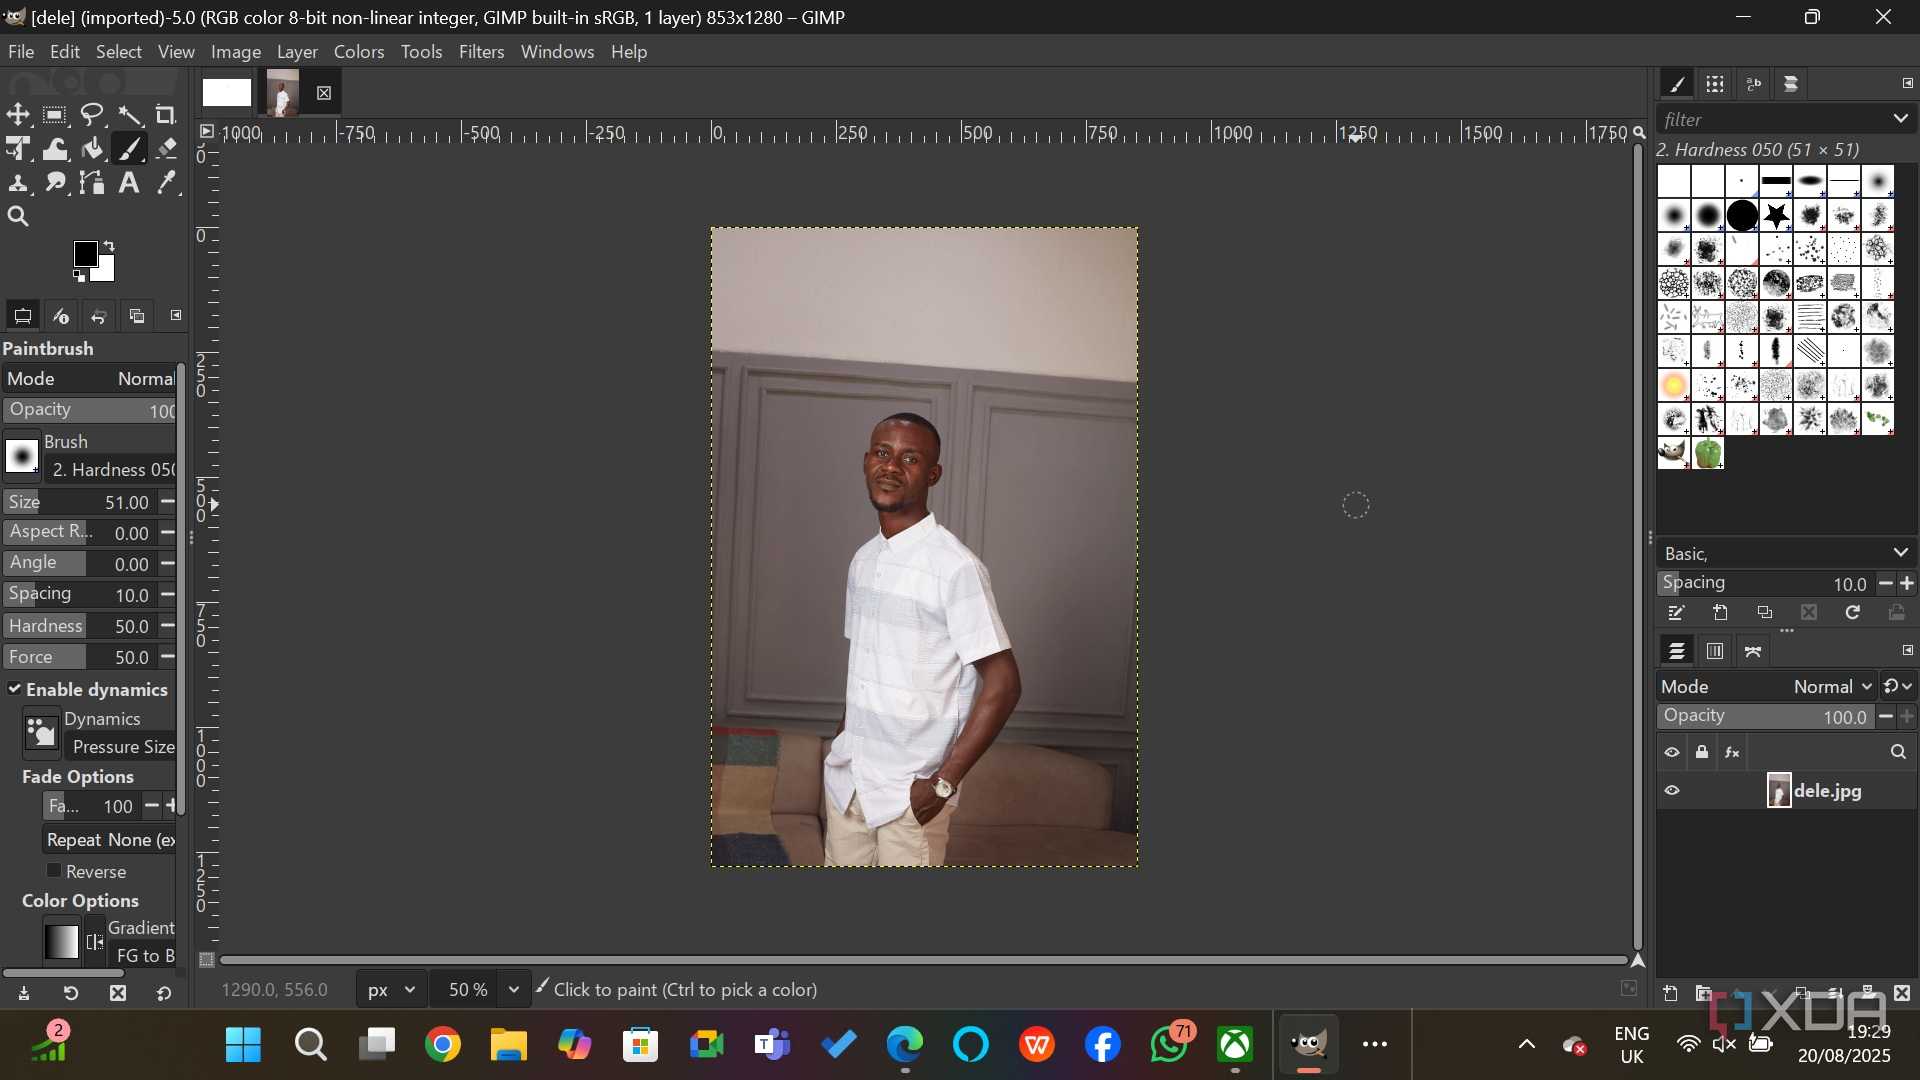Select the Free Select lasso tool
1920x1080 pixels.
point(92,114)
